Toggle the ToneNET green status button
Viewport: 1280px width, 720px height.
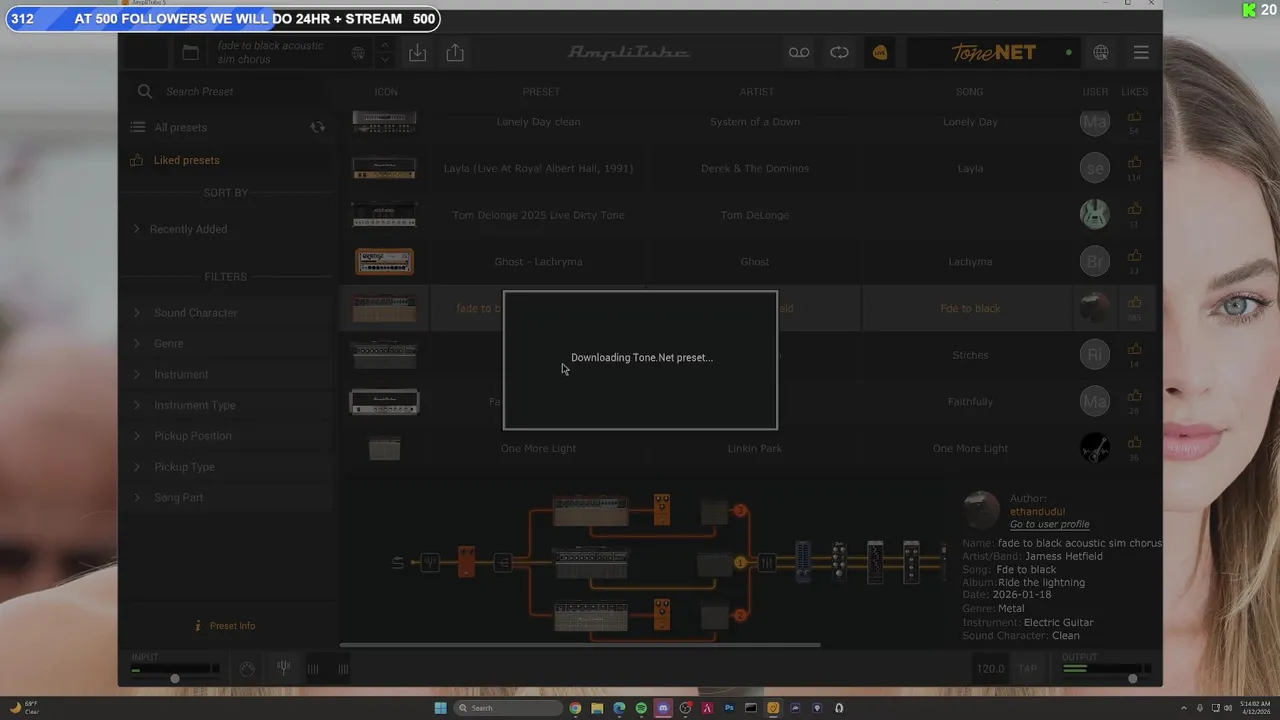1069,53
